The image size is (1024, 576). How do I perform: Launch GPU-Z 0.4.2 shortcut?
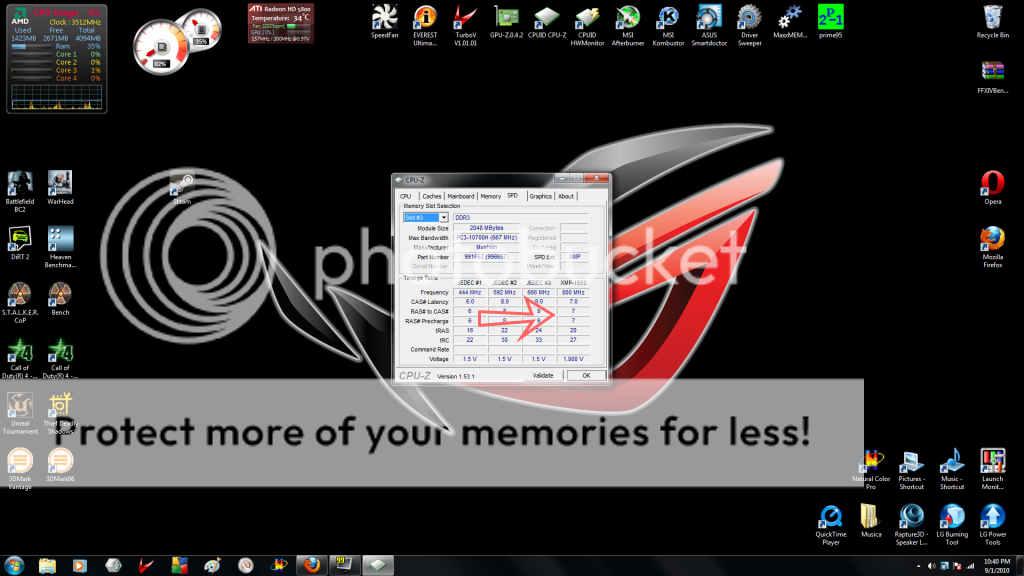click(506, 22)
